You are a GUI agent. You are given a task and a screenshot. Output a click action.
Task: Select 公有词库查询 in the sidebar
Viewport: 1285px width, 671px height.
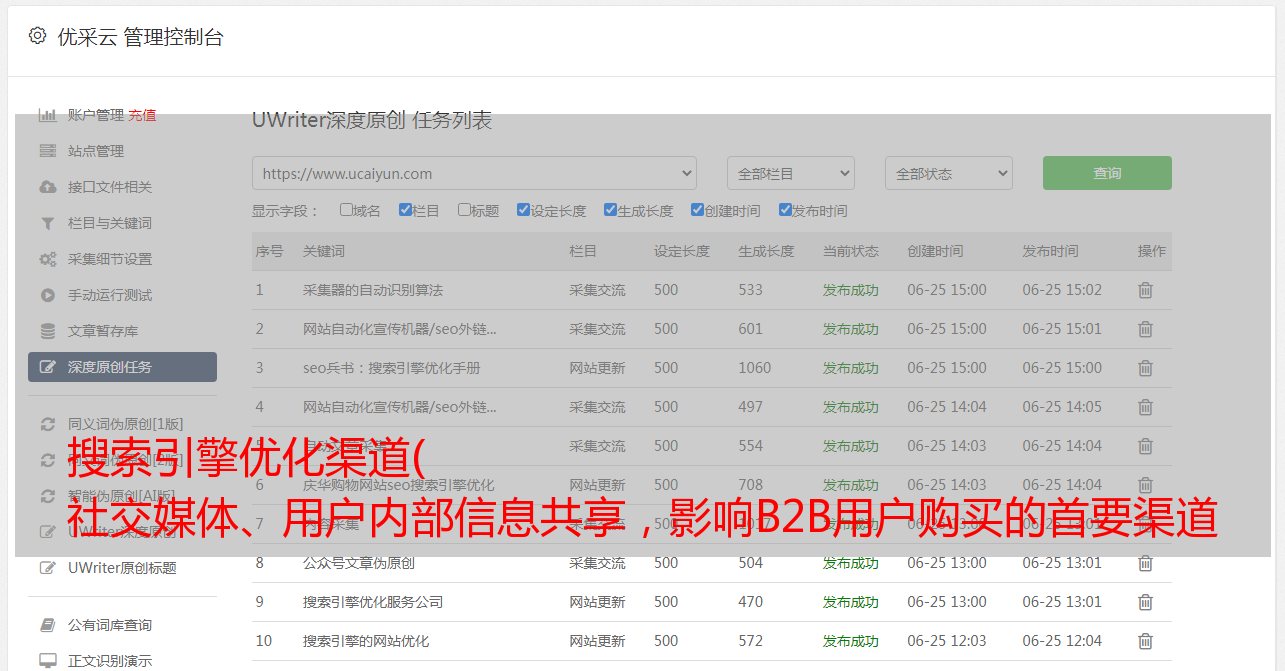coord(110,625)
